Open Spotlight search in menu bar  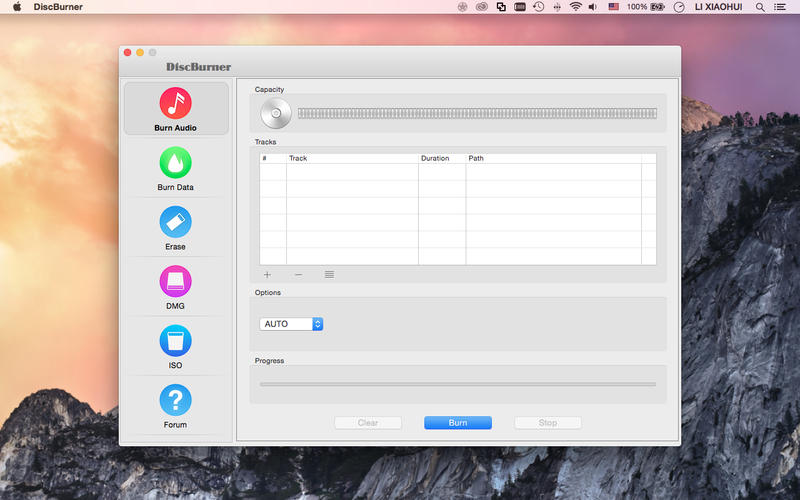pyautogui.click(x=760, y=7)
